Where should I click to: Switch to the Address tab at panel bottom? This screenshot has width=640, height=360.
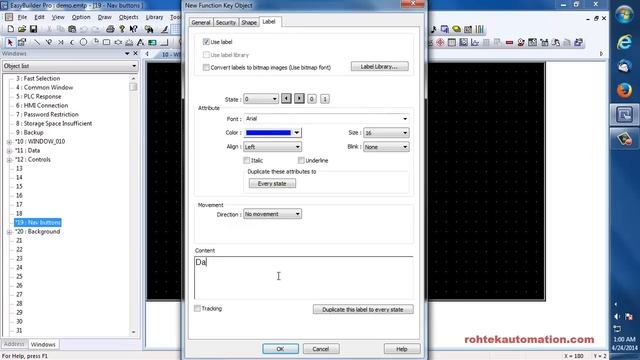coord(14,344)
